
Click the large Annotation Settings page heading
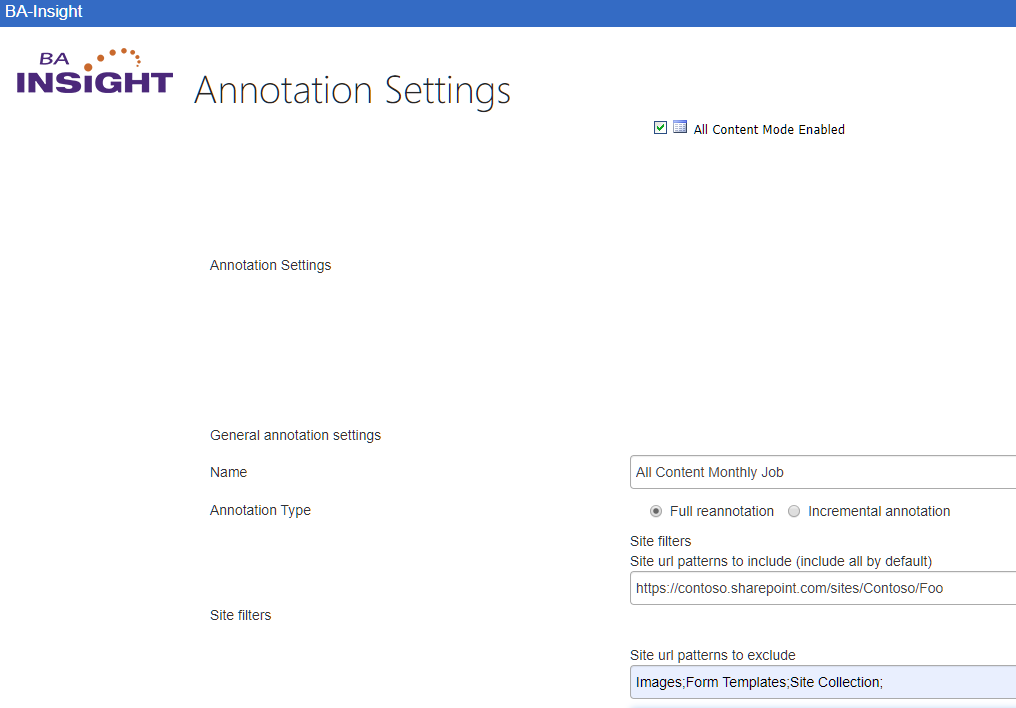click(352, 90)
